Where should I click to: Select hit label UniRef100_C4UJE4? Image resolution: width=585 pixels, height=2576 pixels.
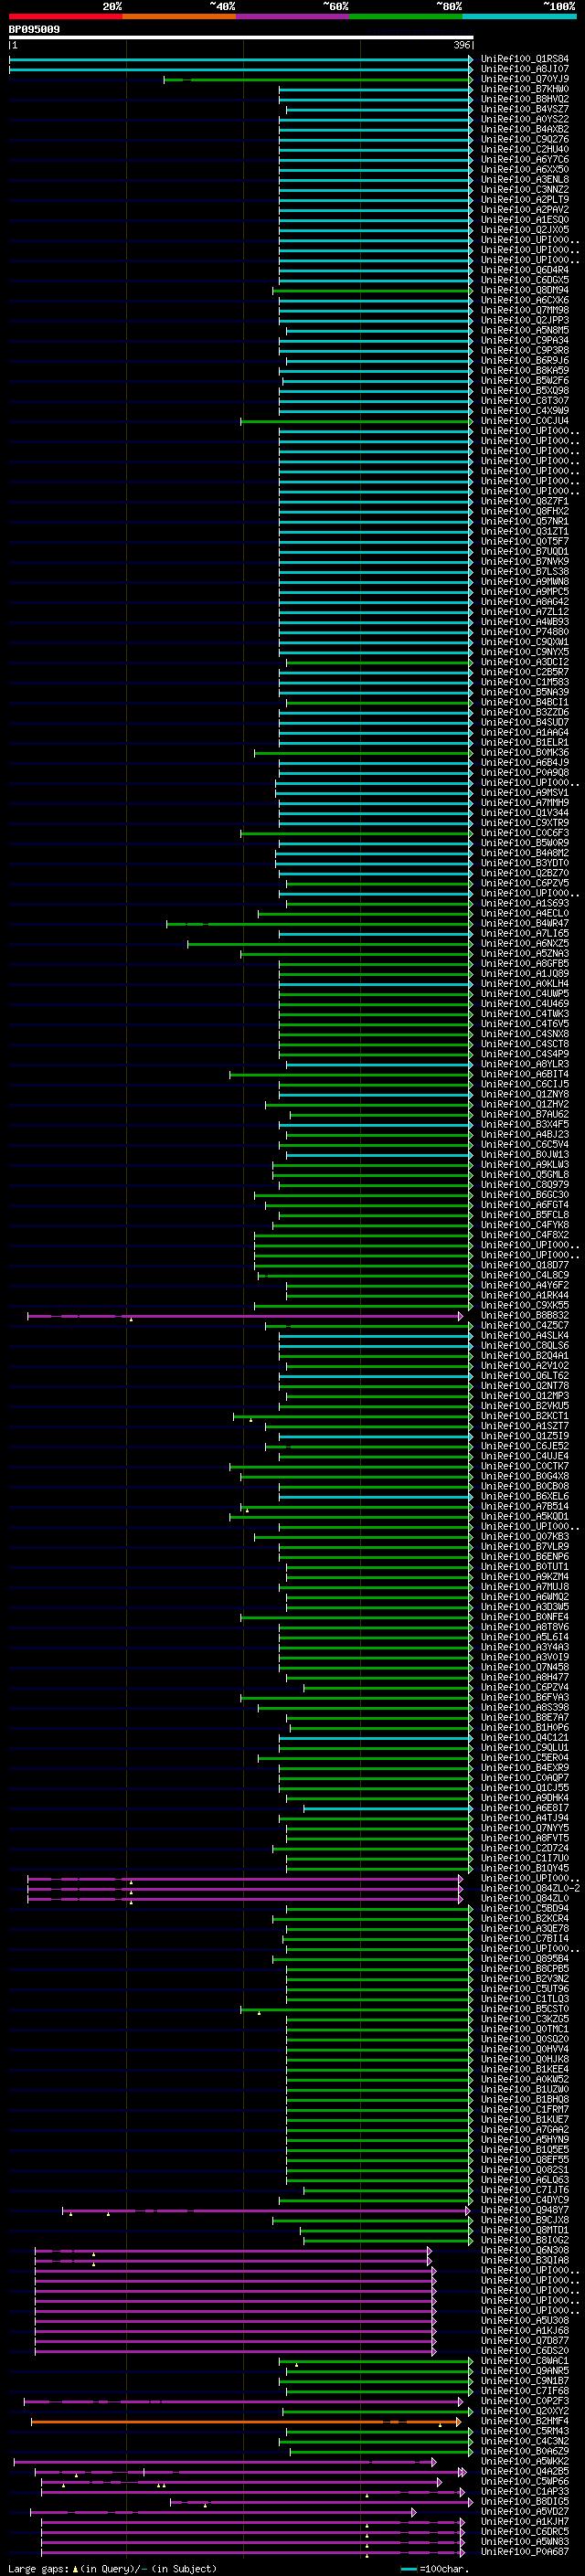525,1455
